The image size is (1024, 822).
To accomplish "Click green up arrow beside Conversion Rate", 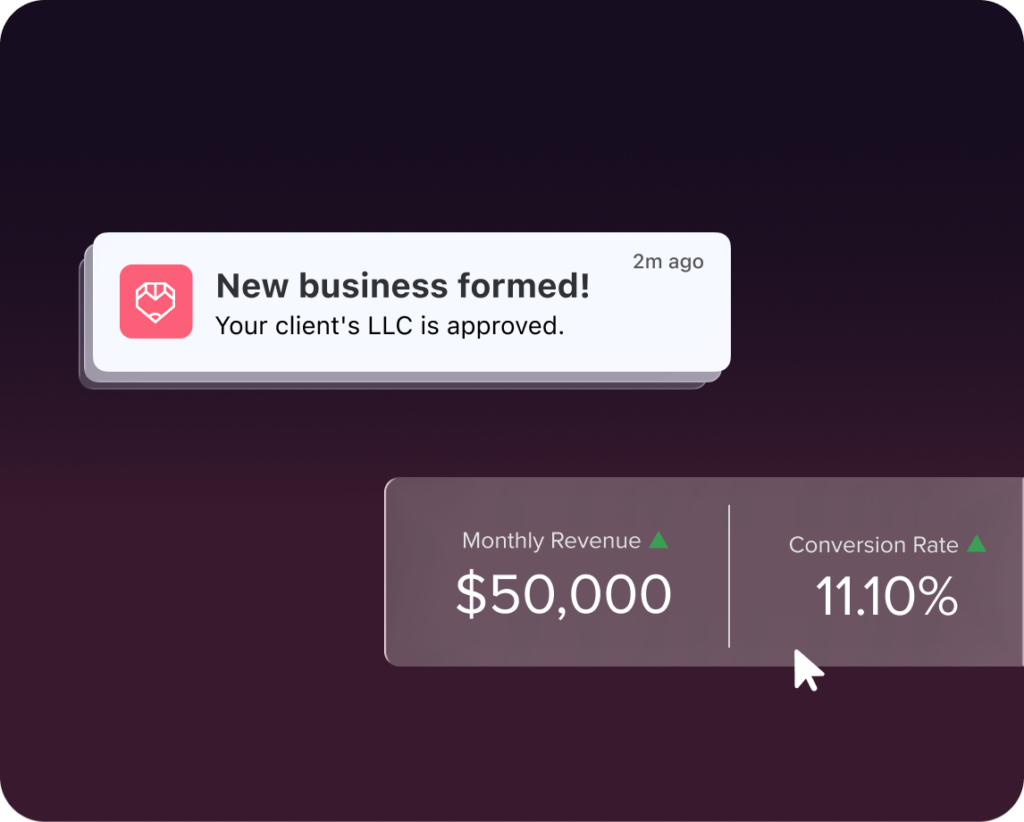I will pos(977,544).
